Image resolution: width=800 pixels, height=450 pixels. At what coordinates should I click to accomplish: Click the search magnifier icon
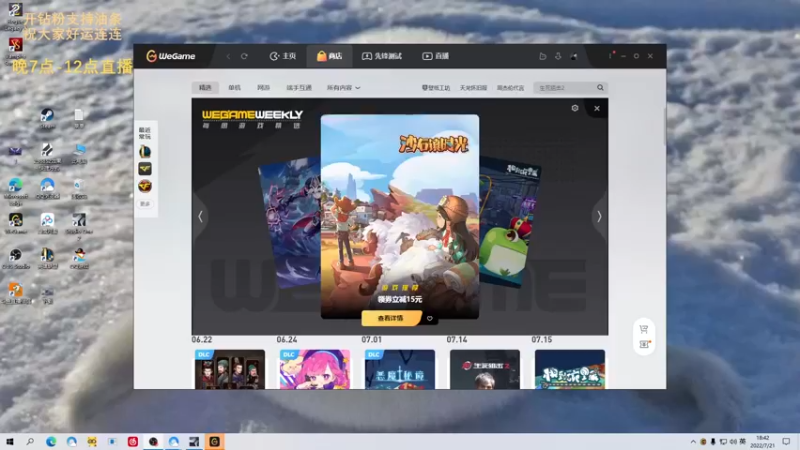tap(601, 88)
